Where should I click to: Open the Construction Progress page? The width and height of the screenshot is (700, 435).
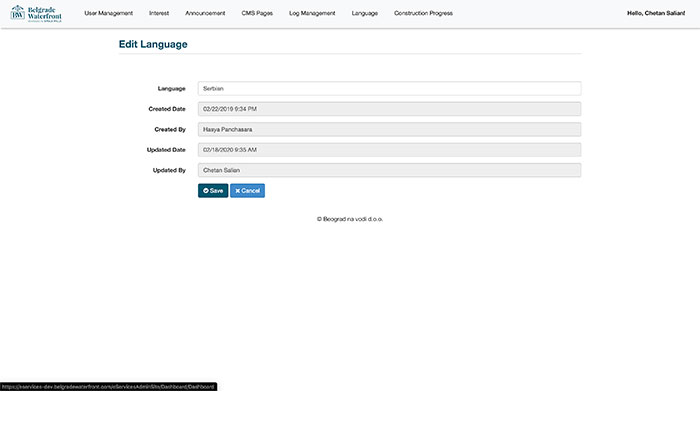point(423,13)
